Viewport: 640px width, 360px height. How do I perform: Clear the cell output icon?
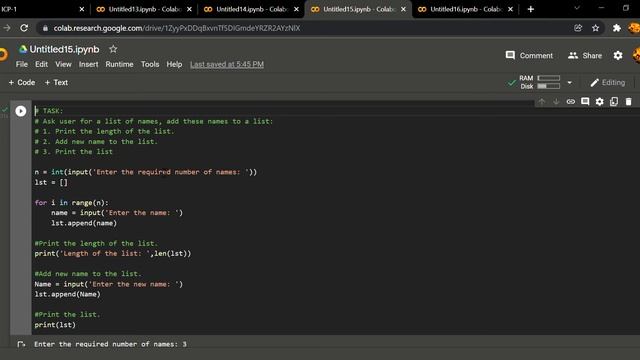tap(21, 345)
